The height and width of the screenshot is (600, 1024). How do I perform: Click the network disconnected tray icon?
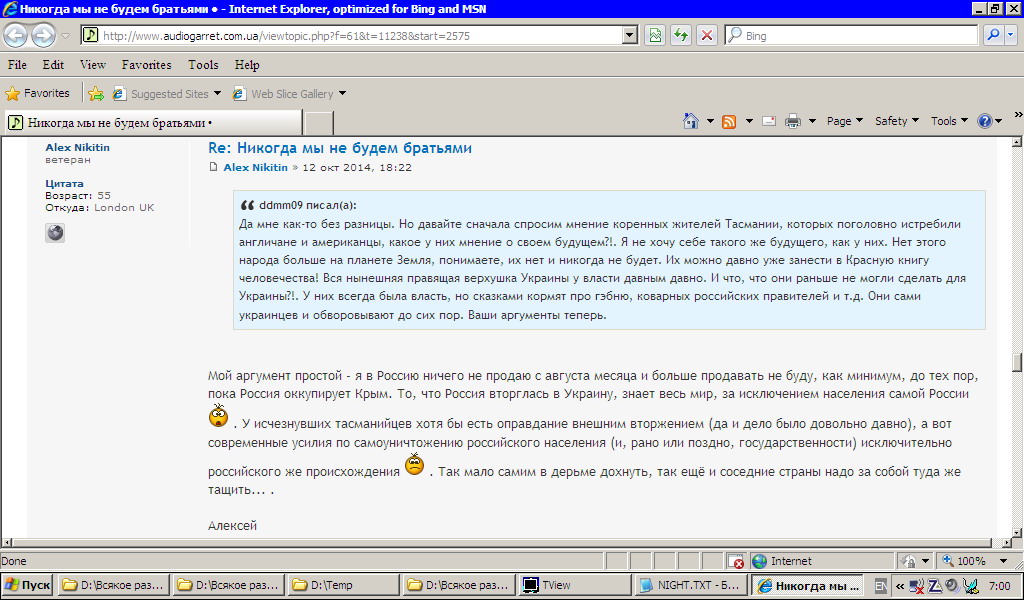[x=917, y=586]
